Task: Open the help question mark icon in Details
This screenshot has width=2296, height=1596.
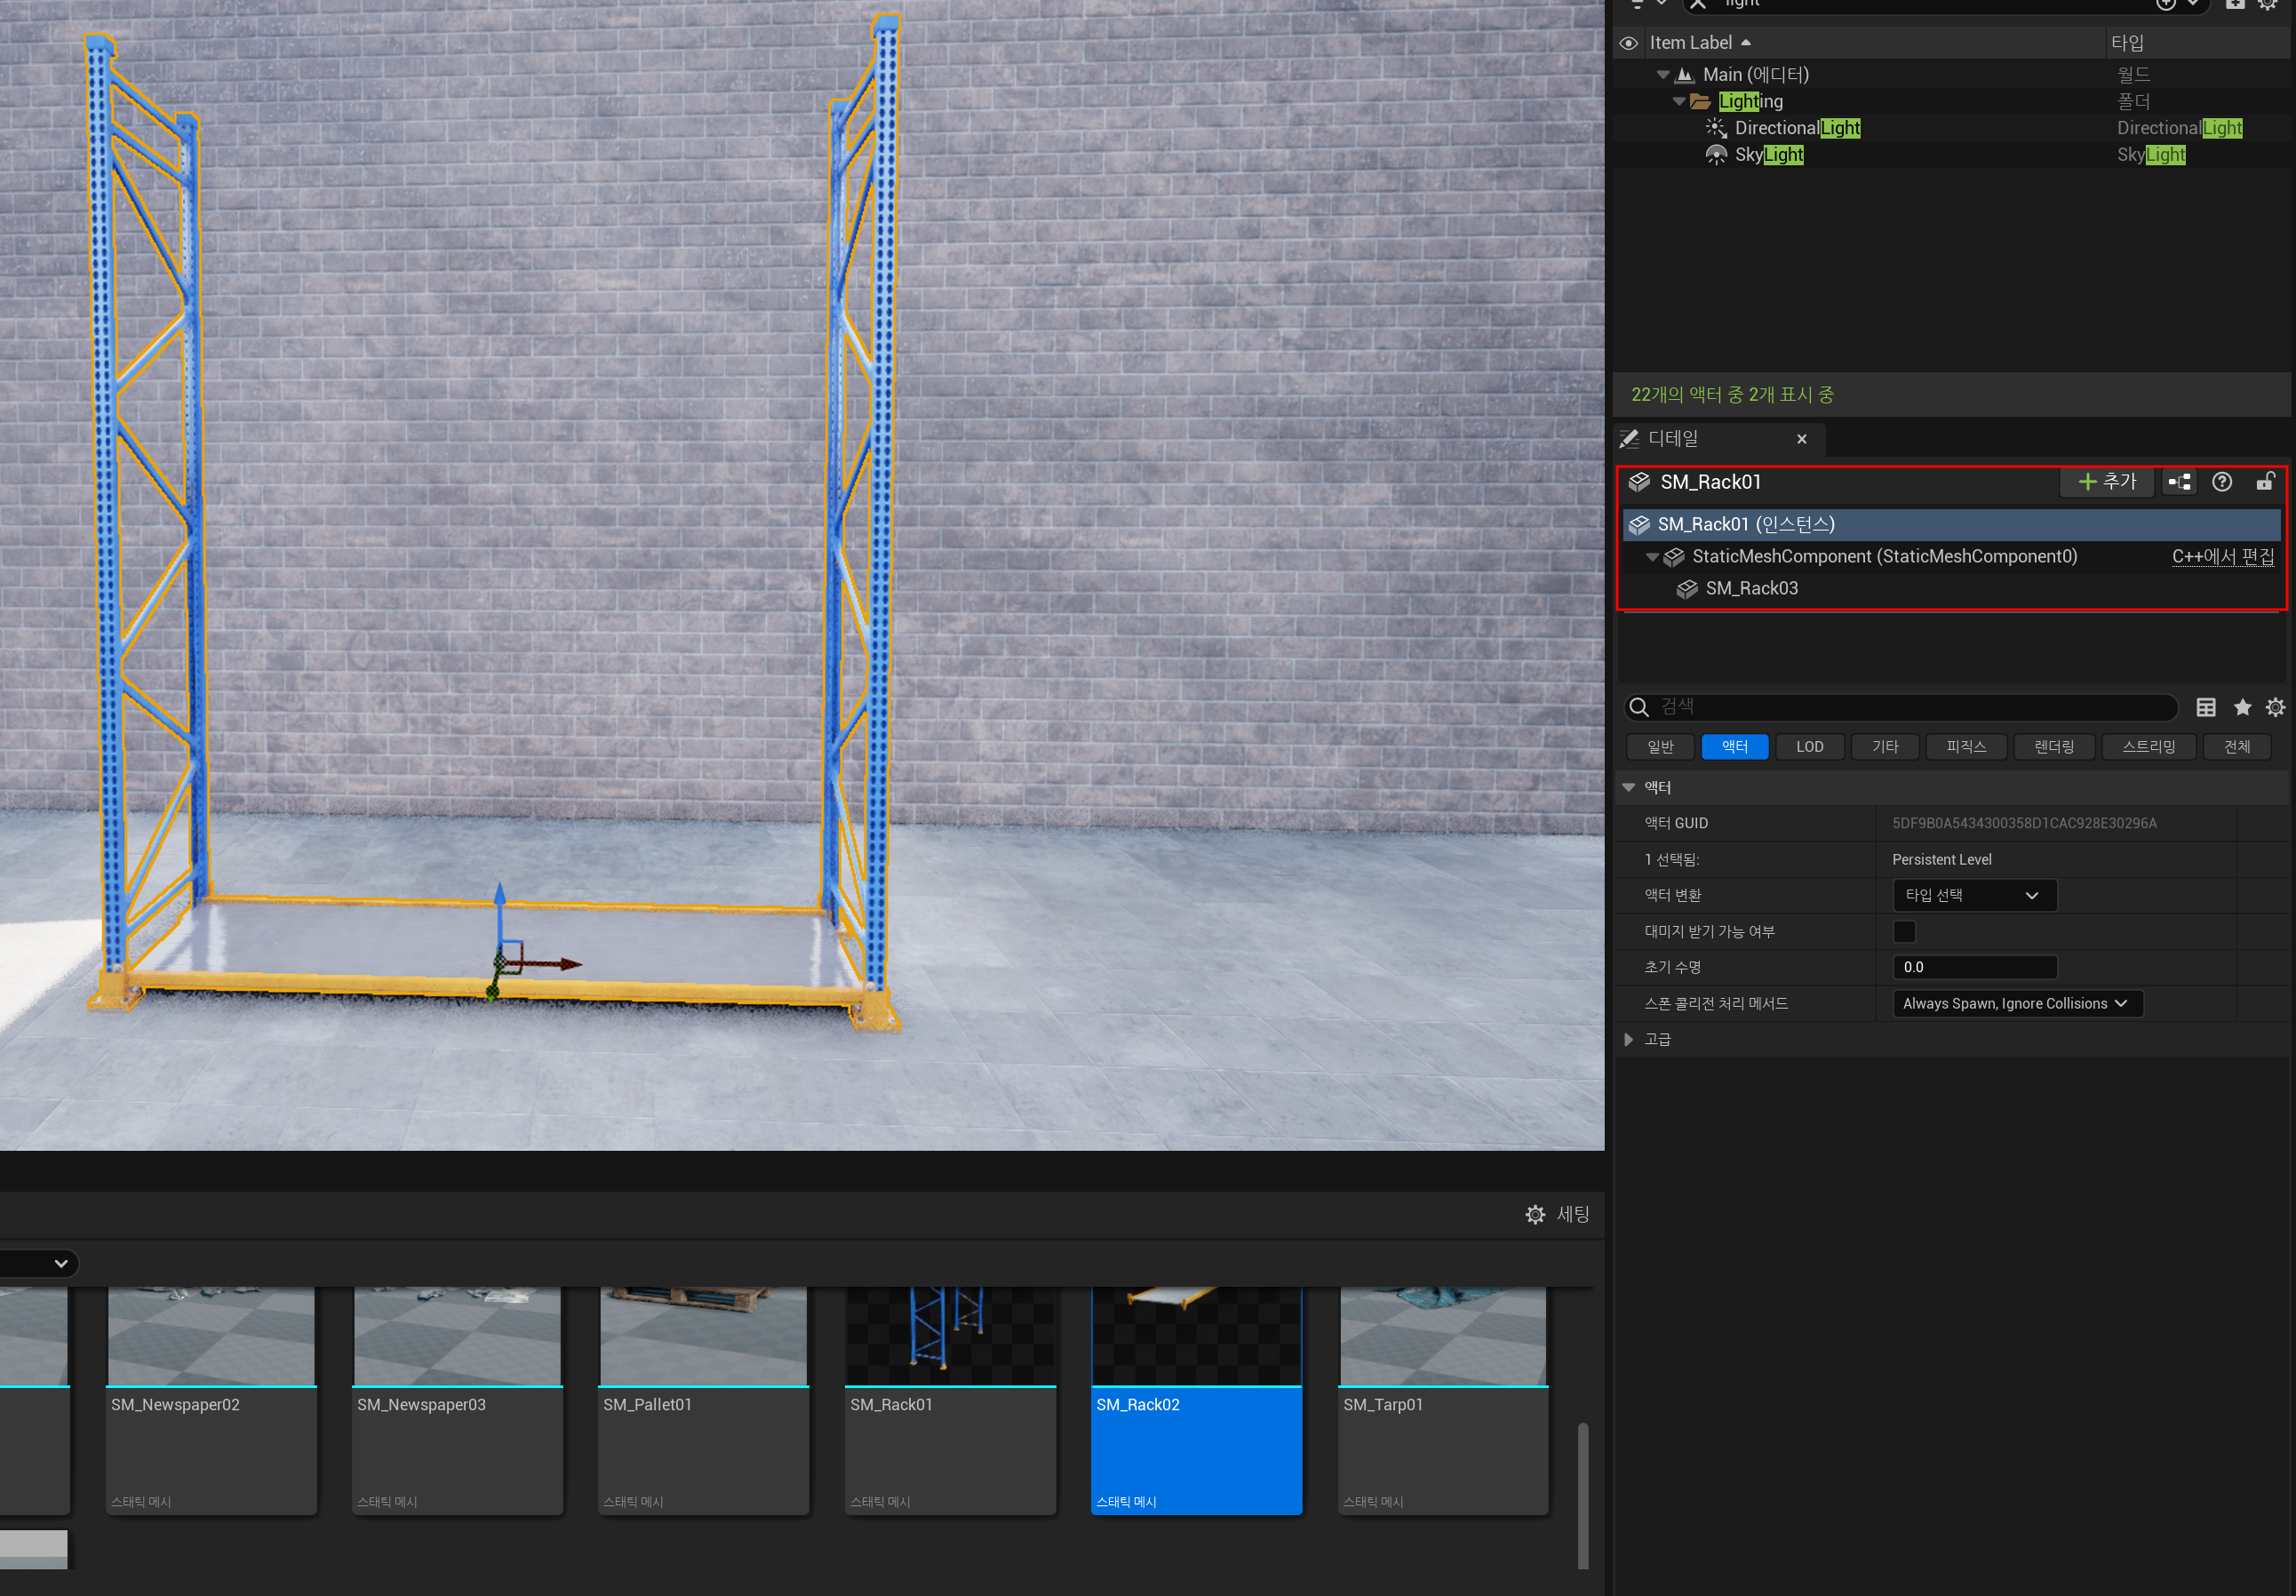Action: click(x=2221, y=482)
